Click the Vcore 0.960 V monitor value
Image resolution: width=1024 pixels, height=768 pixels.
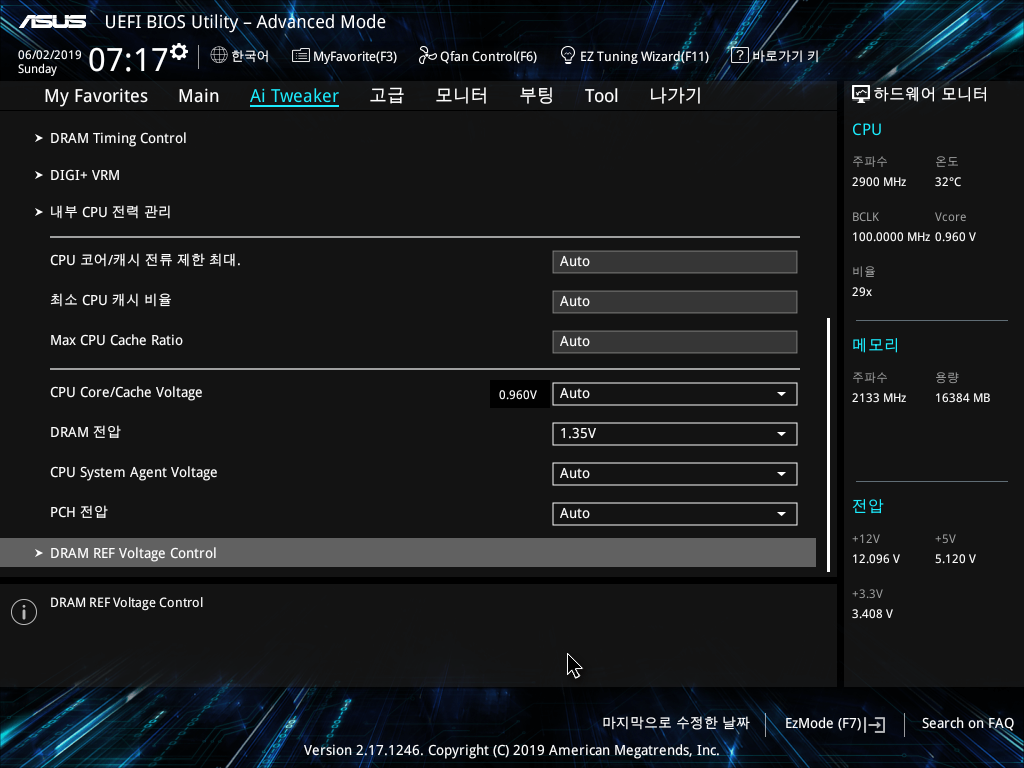coord(955,237)
